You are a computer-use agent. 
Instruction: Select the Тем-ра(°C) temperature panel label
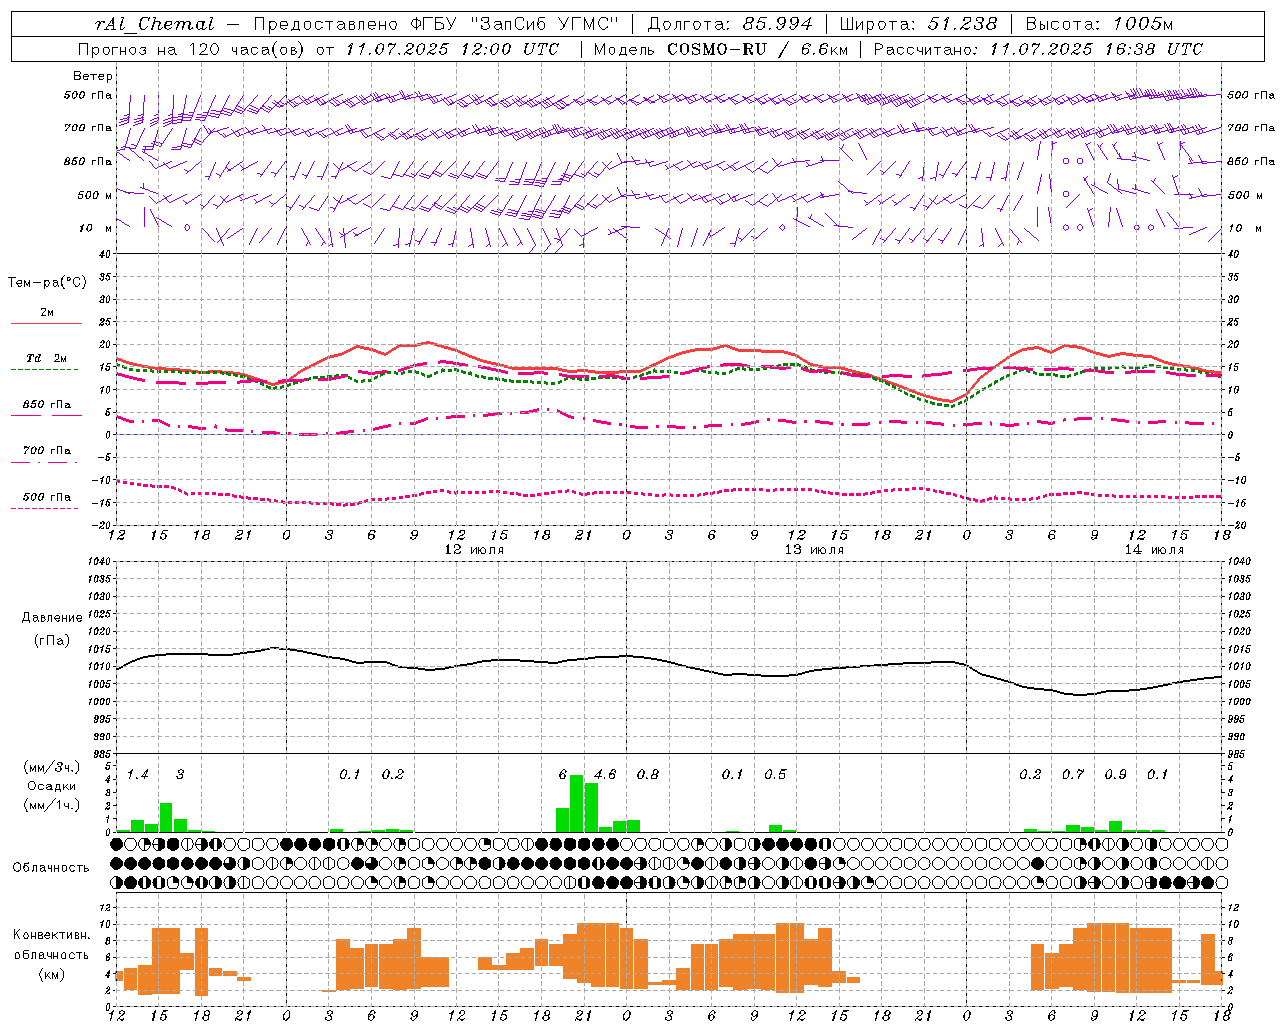pyautogui.click(x=47, y=282)
